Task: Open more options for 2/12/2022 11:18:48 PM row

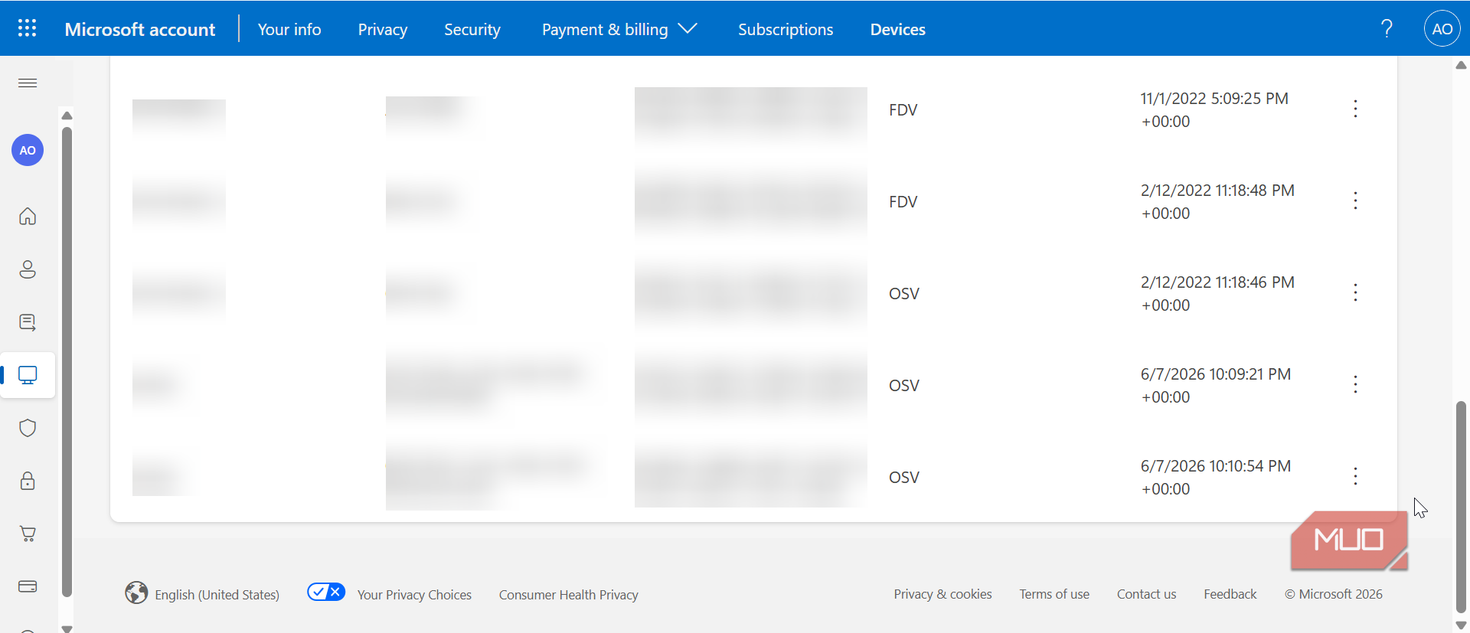Action: coord(1355,201)
